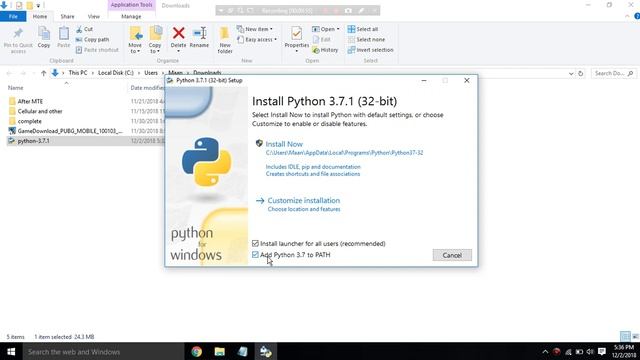The height and width of the screenshot is (360, 640).
Task: Open File Explorer from taskbar
Action: point(220,351)
